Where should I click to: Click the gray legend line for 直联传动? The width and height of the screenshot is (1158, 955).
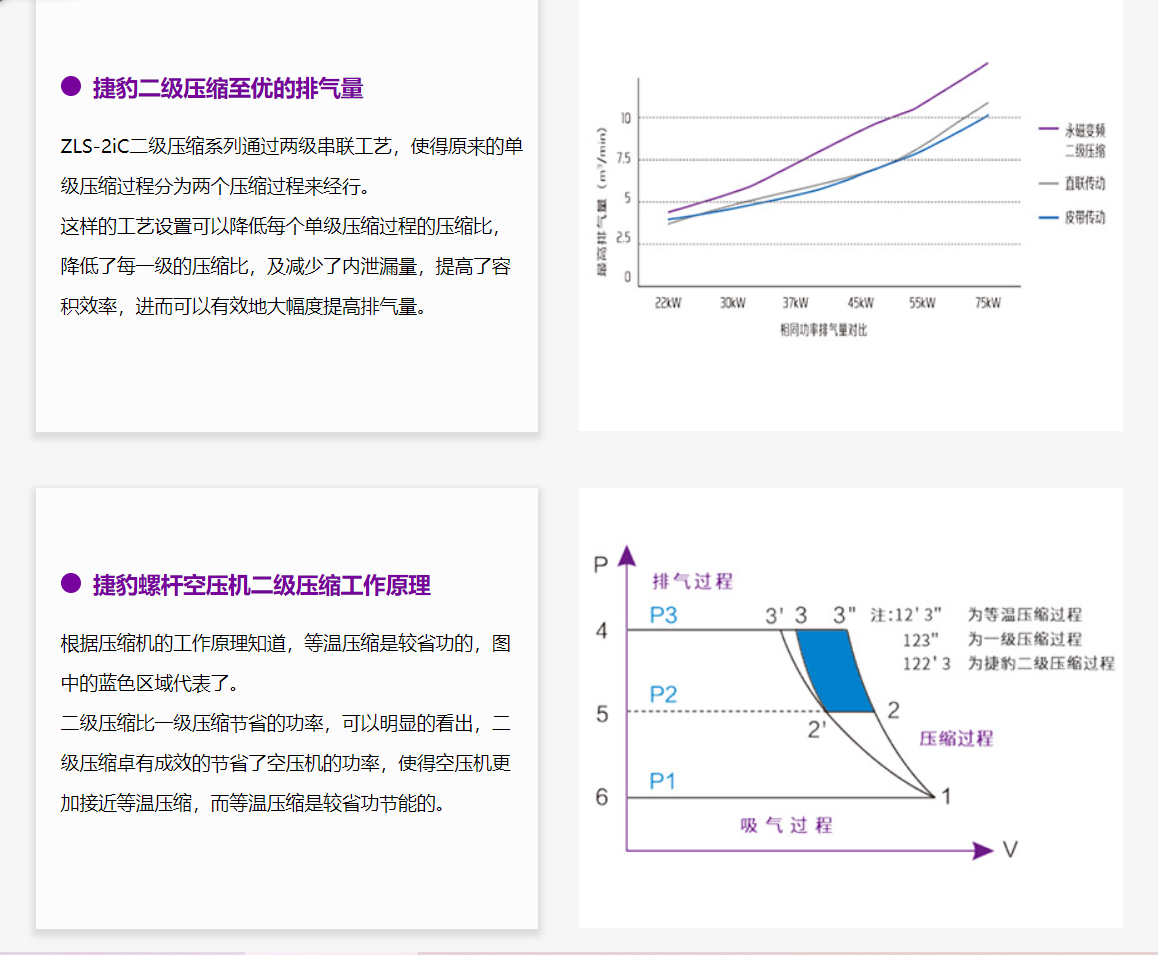point(1048,184)
